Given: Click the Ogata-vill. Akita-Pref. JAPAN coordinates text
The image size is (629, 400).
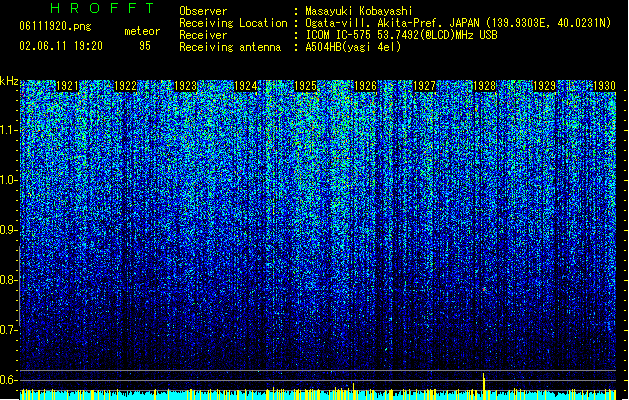Looking at the screenshot, I should [x=458, y=23].
